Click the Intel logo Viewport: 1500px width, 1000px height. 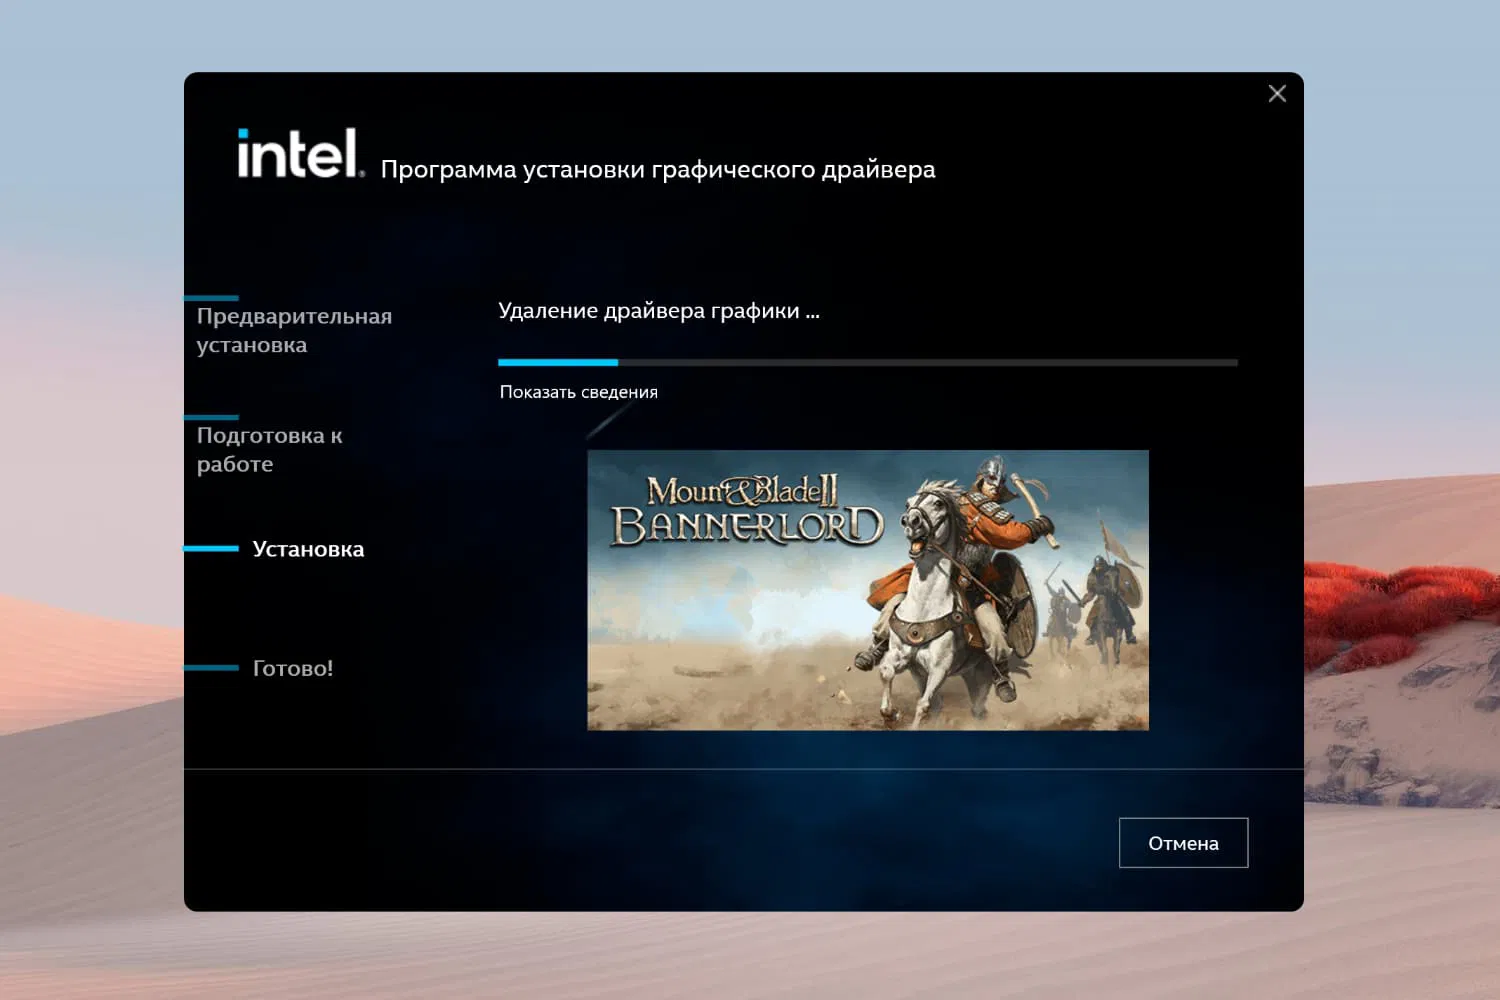click(x=300, y=153)
